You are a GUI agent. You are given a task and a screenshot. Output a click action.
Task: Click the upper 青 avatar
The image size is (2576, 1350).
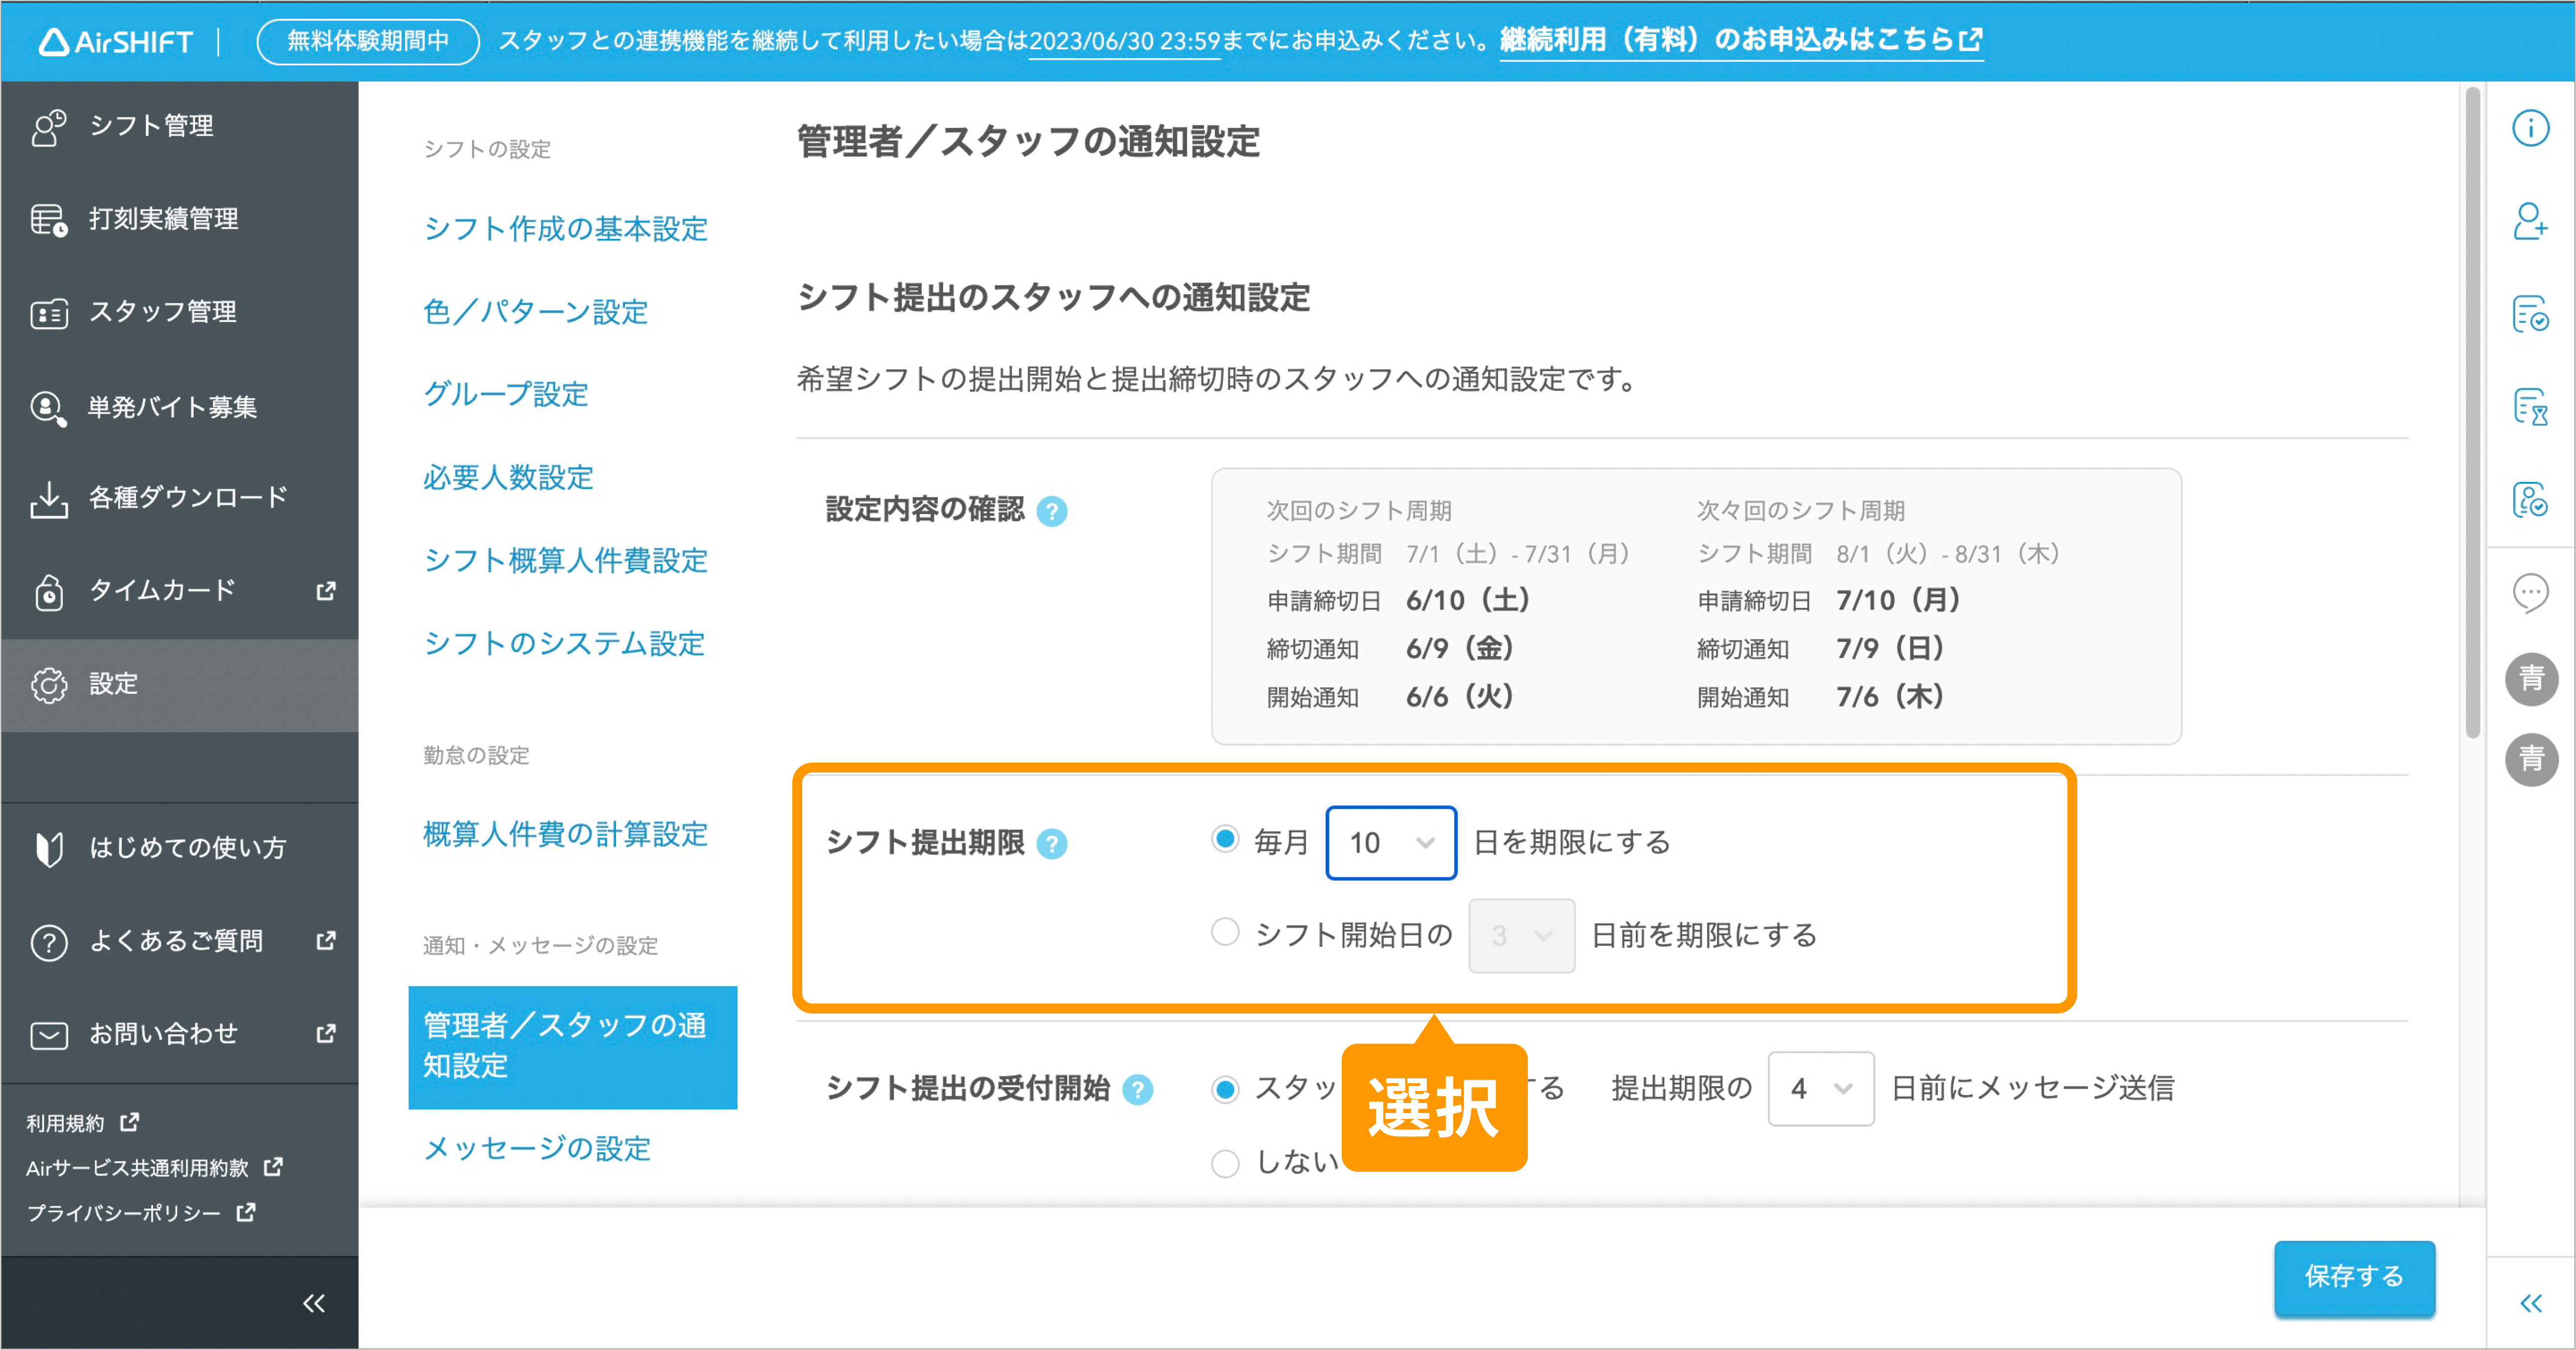click(2531, 679)
